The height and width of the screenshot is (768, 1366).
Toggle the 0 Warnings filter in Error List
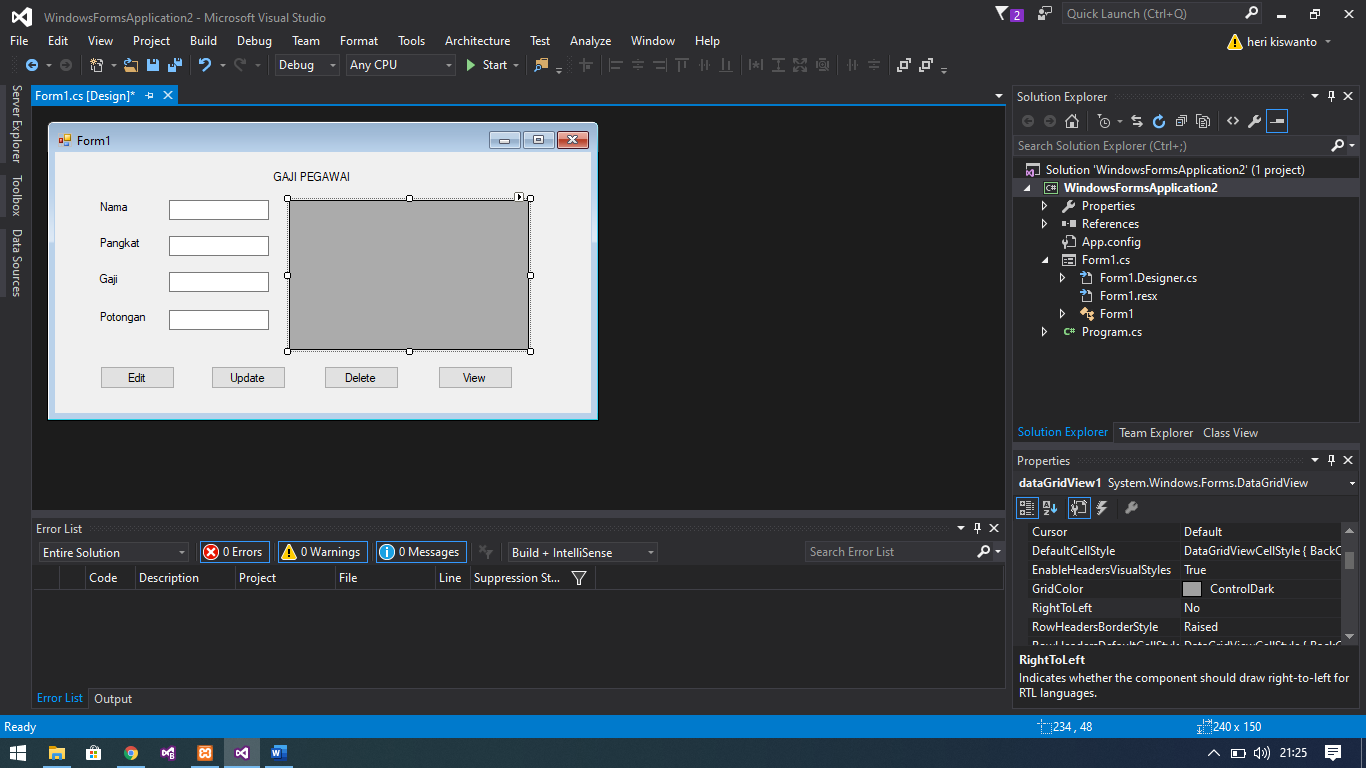click(x=322, y=551)
